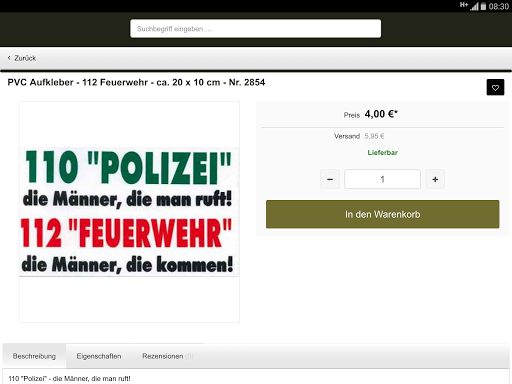Click the Lieferbar availability label
Viewport: 512px width, 384px height.
pyautogui.click(x=382, y=153)
